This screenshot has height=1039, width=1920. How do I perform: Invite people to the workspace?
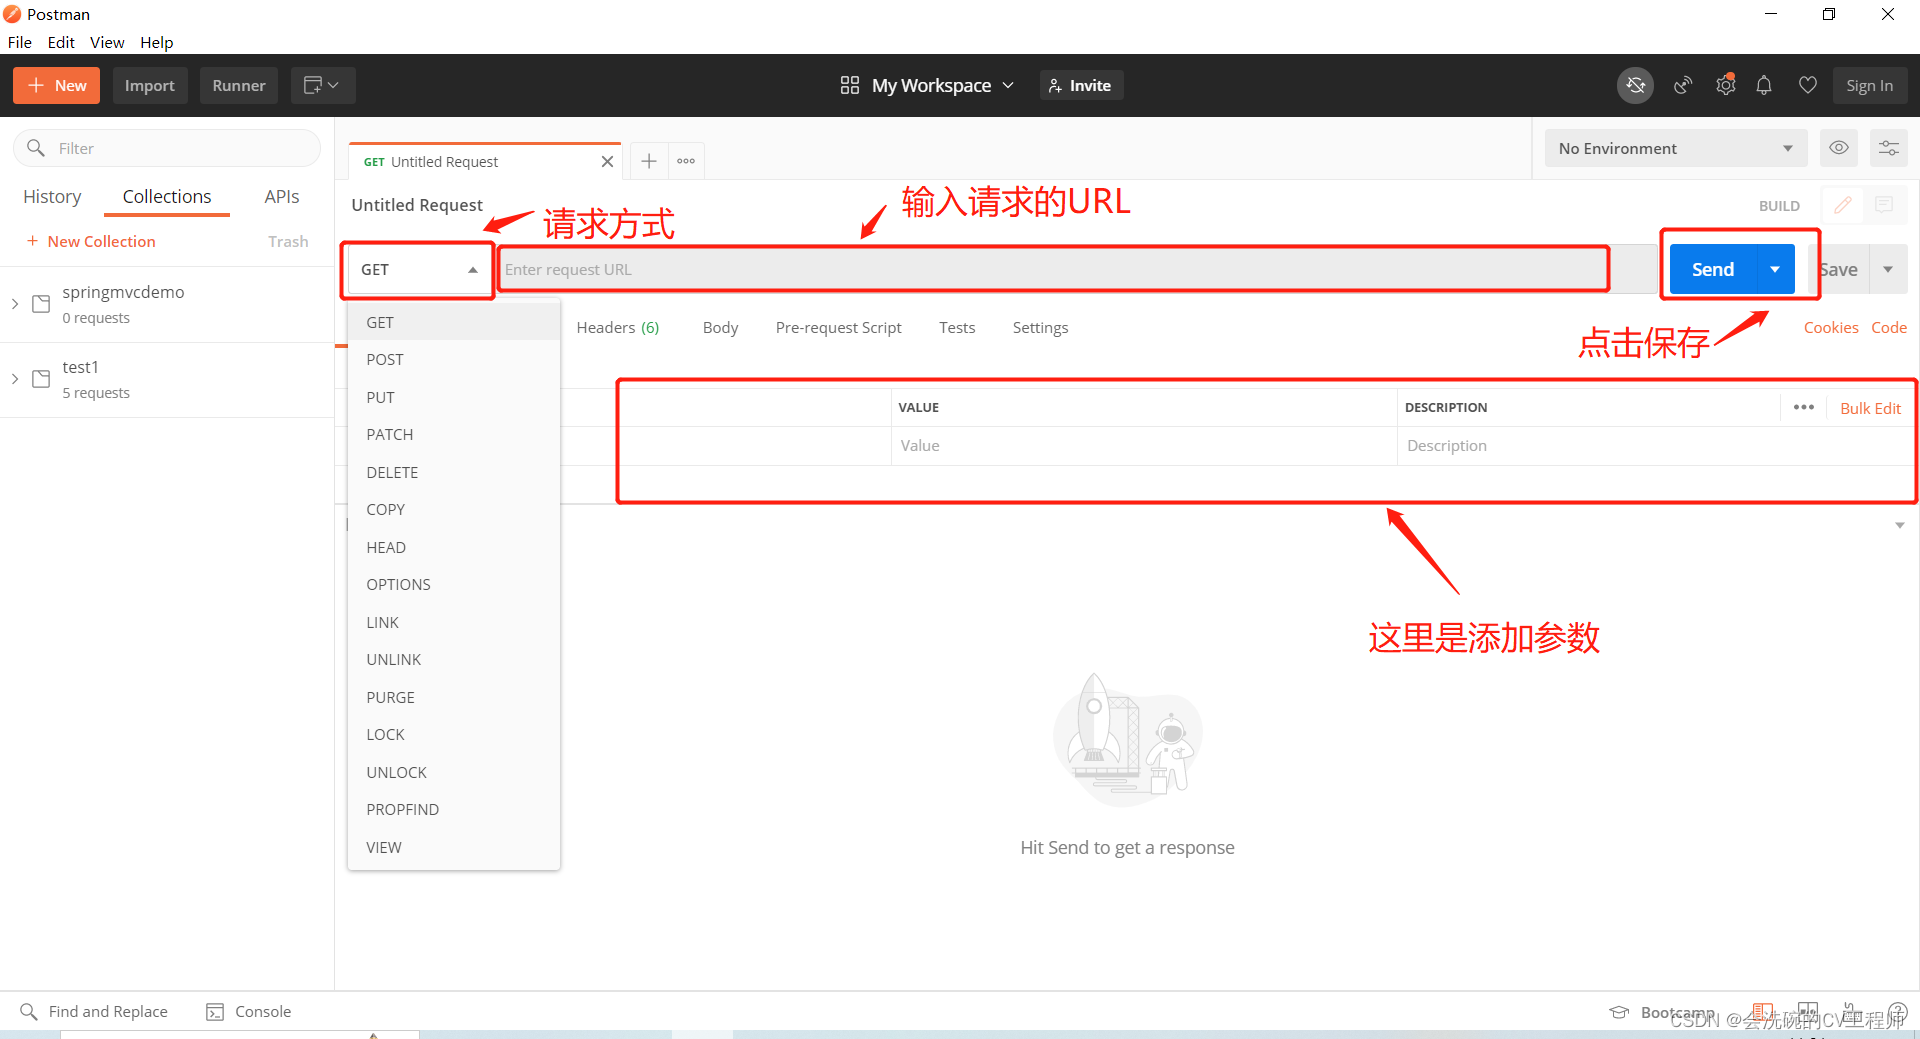tap(1081, 86)
